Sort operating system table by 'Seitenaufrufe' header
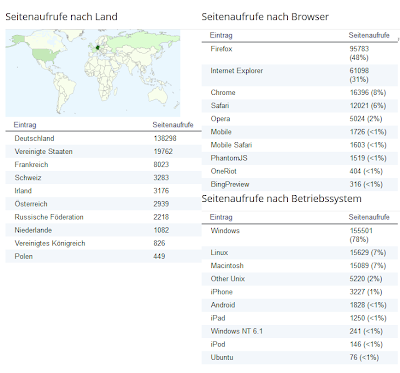Screen dimensions: 400x373 point(369,217)
